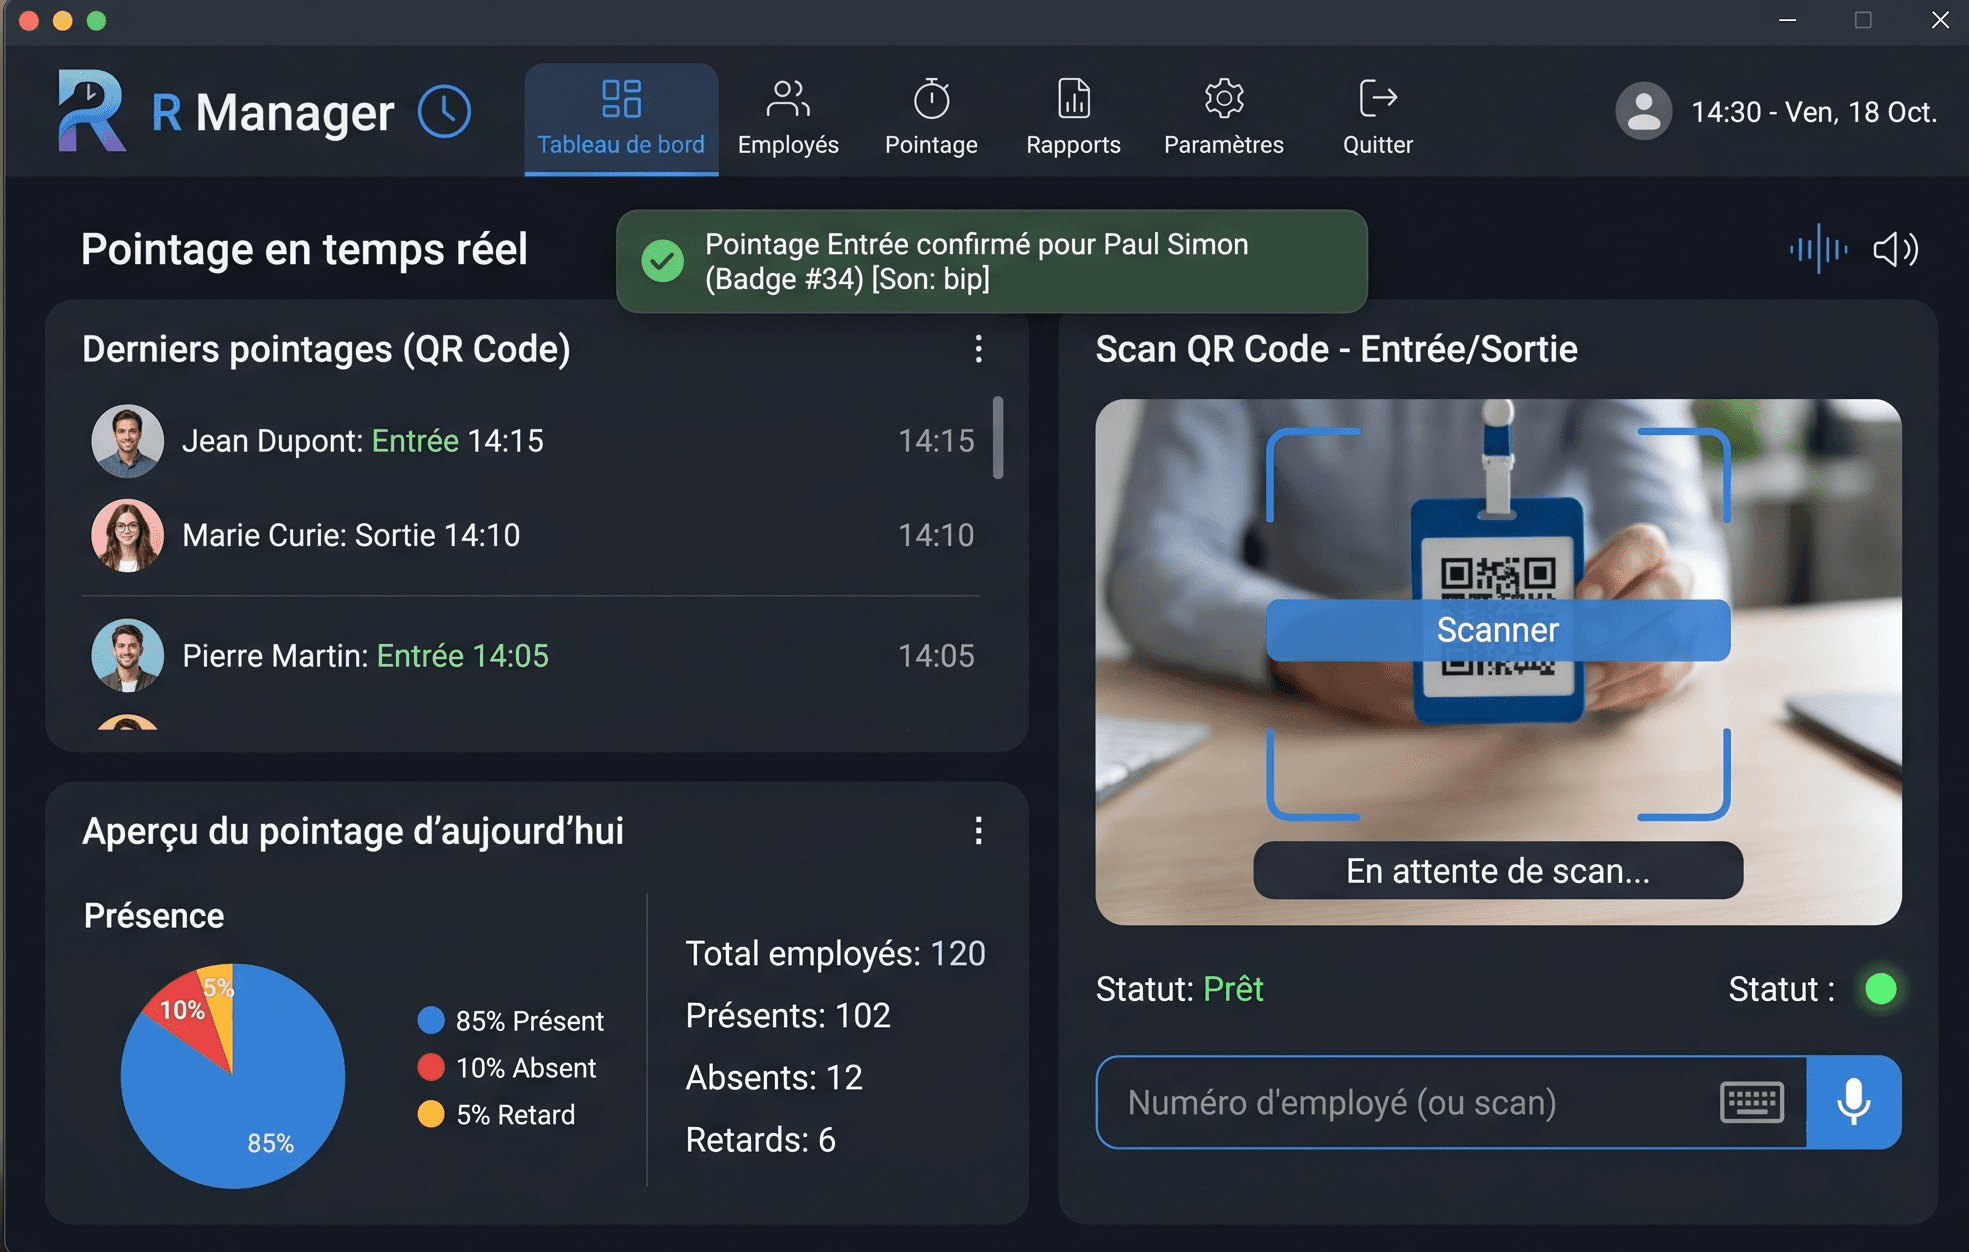Click the Prêt status text
1969x1252 pixels.
click(1233, 989)
